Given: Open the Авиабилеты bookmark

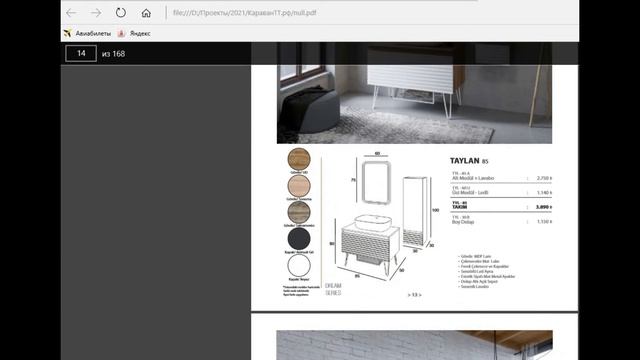Looking at the screenshot, I should 87,33.
